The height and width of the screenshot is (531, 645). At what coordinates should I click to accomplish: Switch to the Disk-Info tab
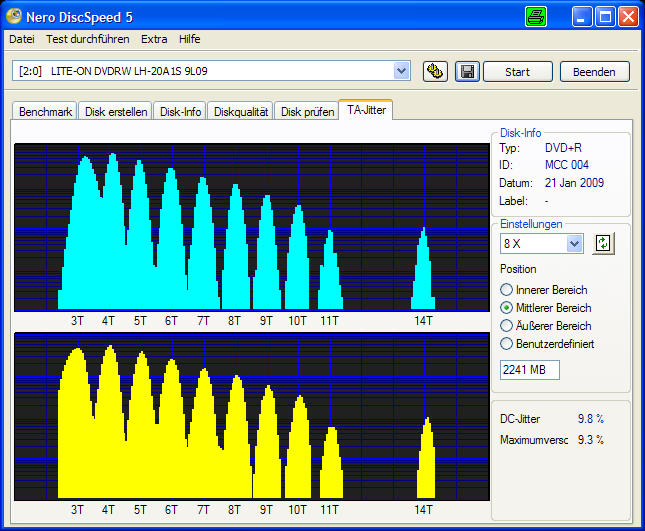180,111
